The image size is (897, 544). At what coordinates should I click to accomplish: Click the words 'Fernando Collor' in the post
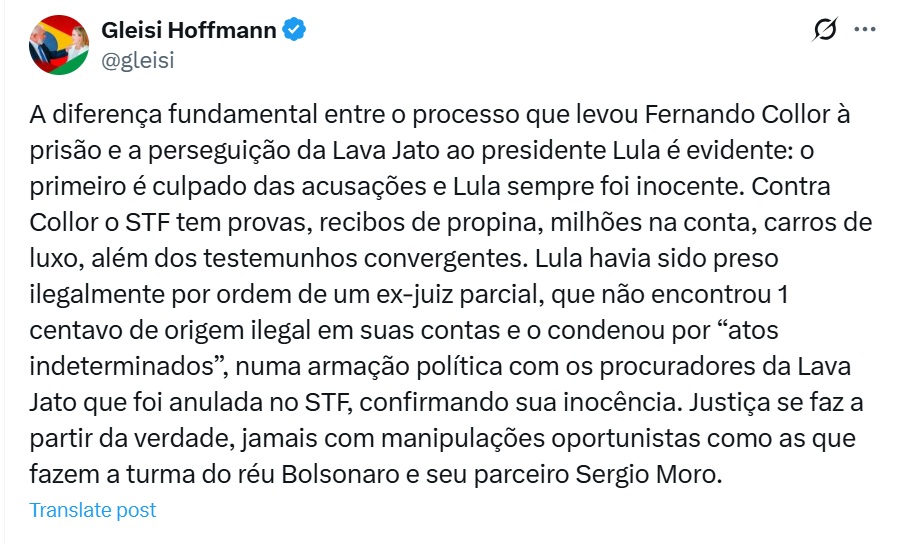point(737,114)
